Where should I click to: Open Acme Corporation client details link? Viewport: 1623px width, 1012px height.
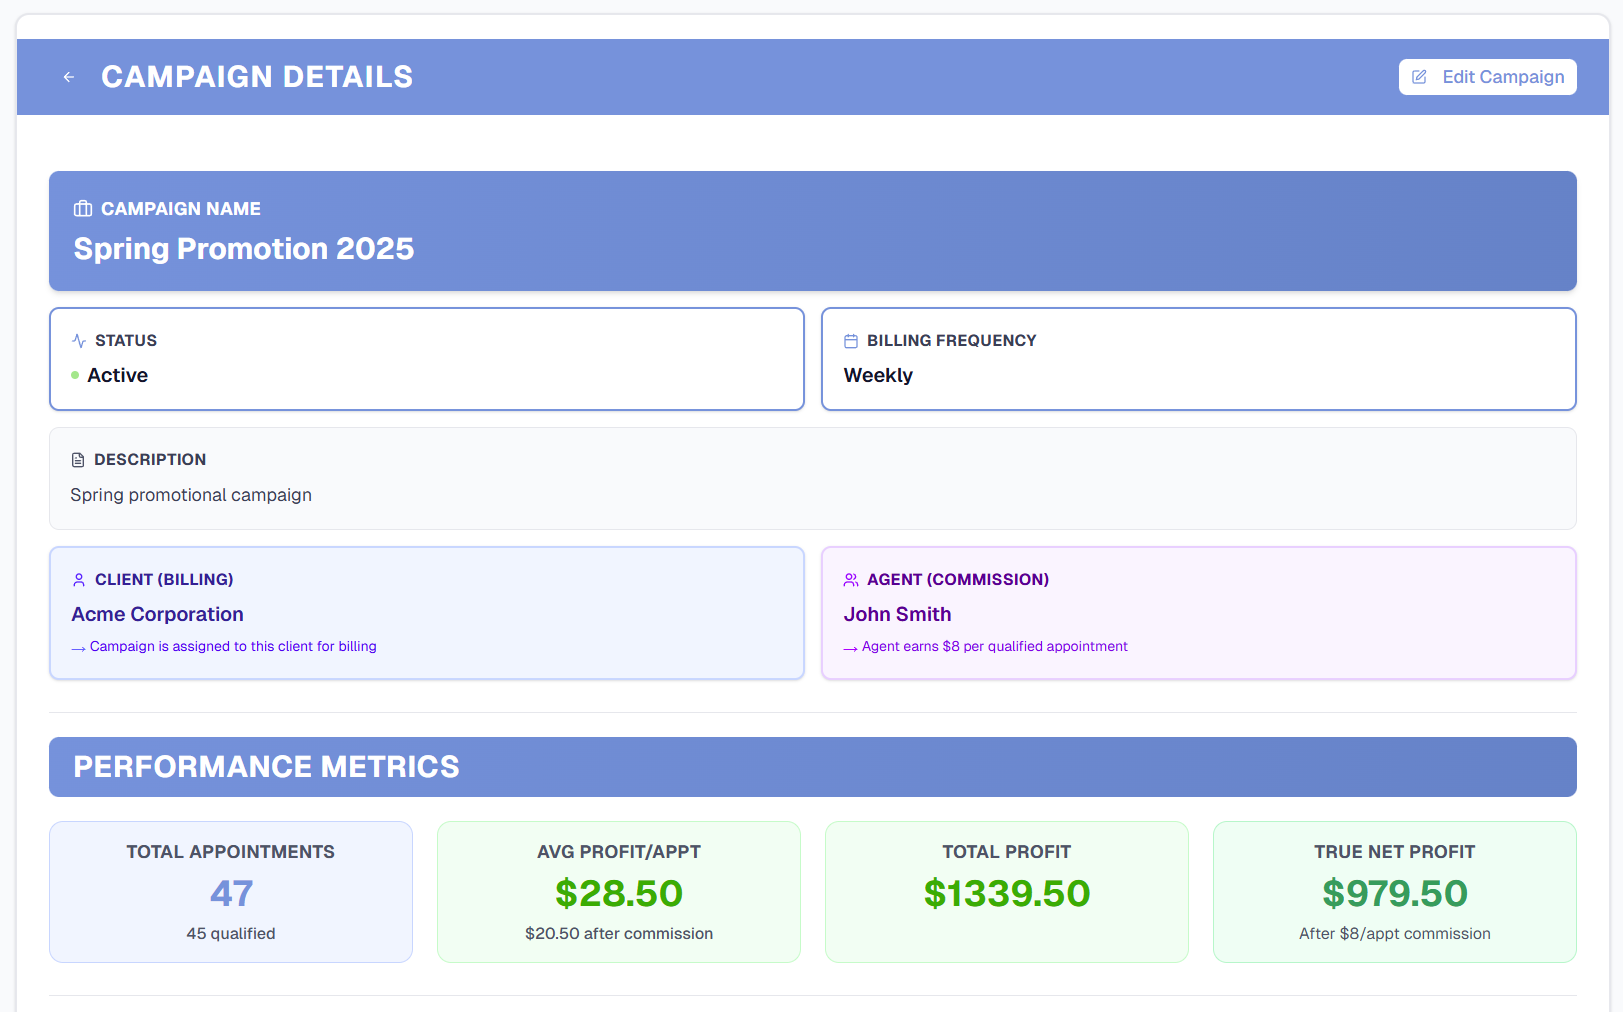tap(157, 614)
